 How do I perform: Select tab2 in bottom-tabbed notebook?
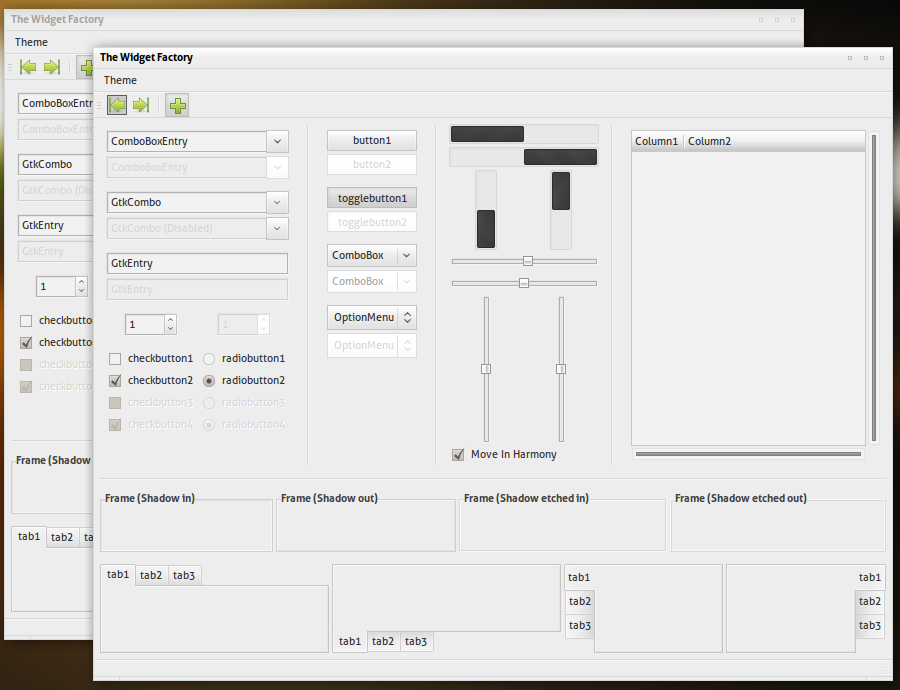click(383, 642)
